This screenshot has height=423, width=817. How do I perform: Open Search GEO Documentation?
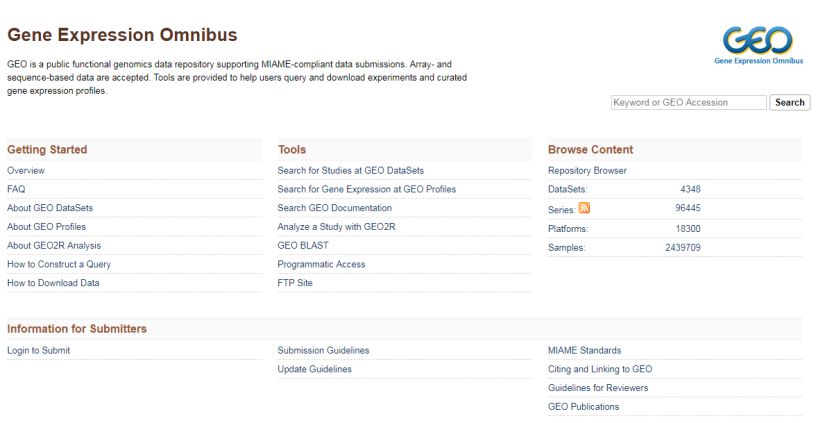coord(335,208)
